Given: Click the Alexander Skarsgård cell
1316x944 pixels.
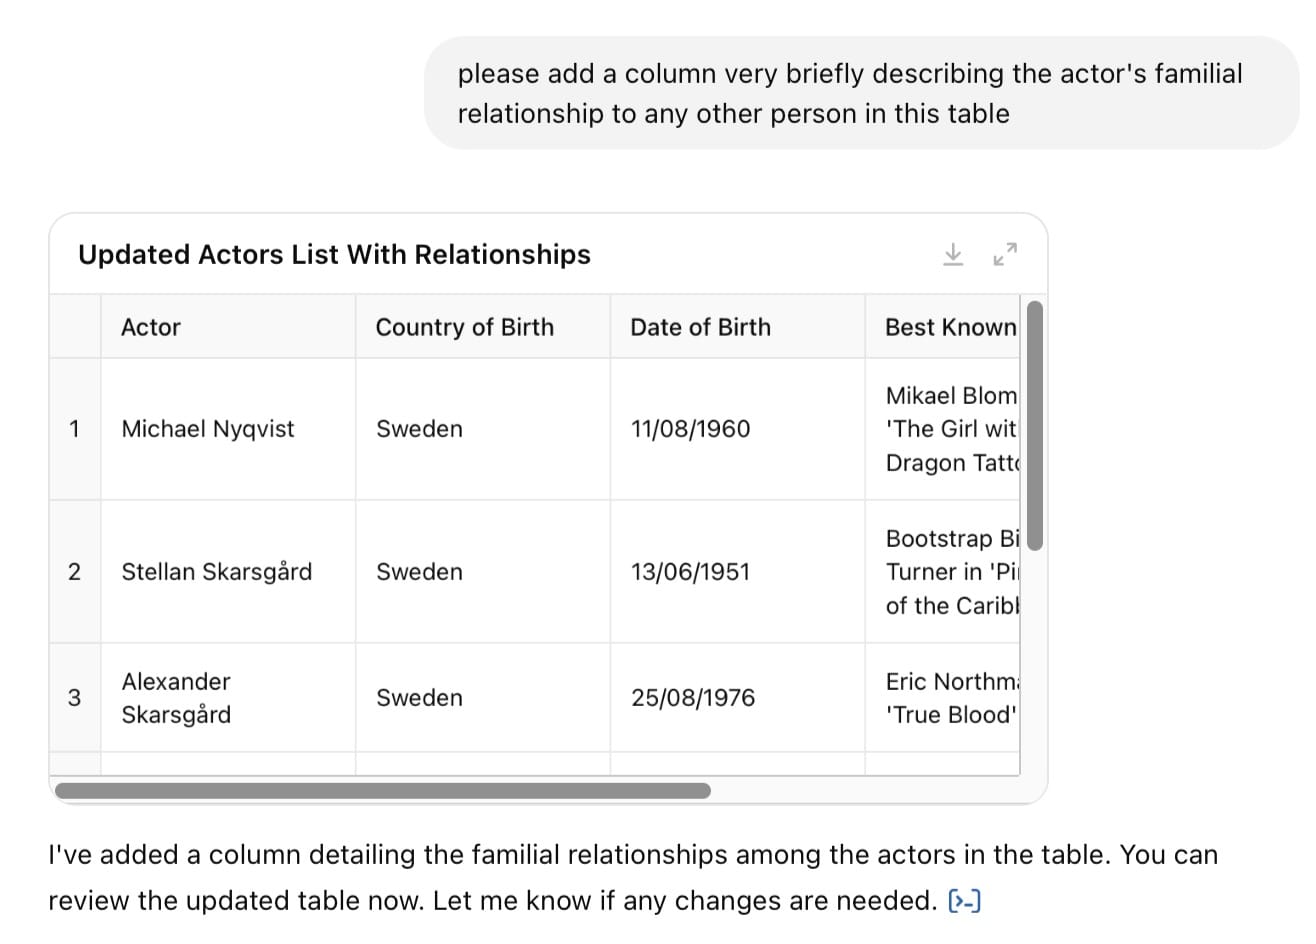Looking at the screenshot, I should tap(177, 698).
